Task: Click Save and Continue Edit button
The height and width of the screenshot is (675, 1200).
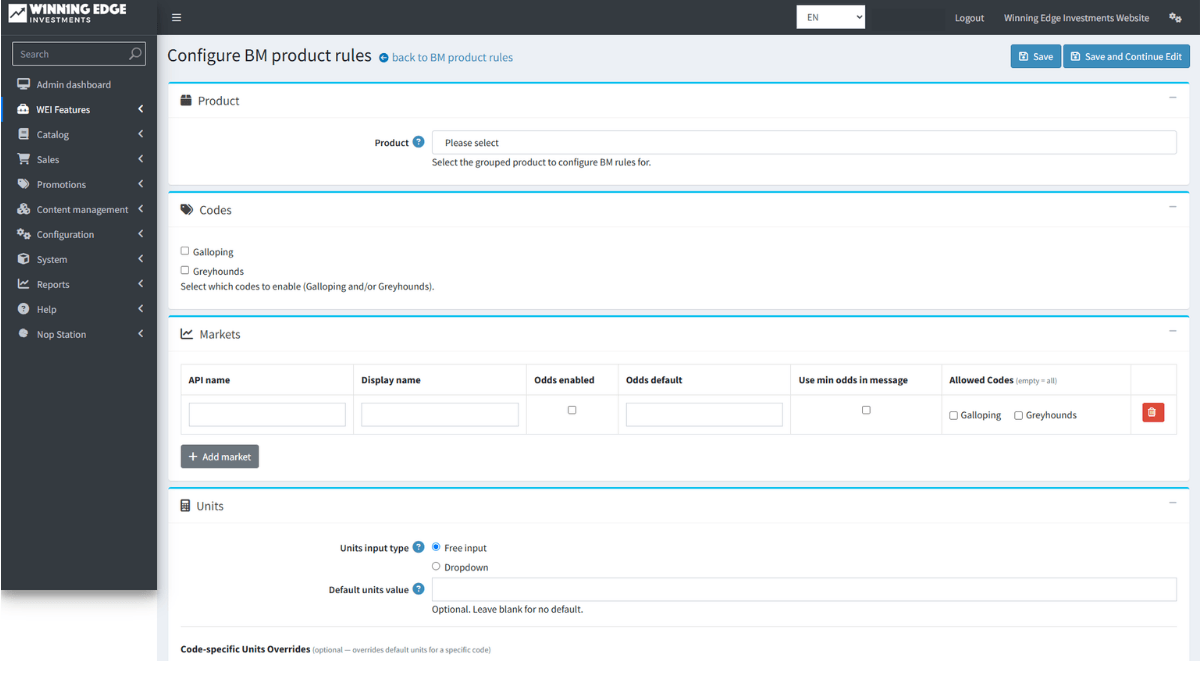Action: click(x=1126, y=56)
